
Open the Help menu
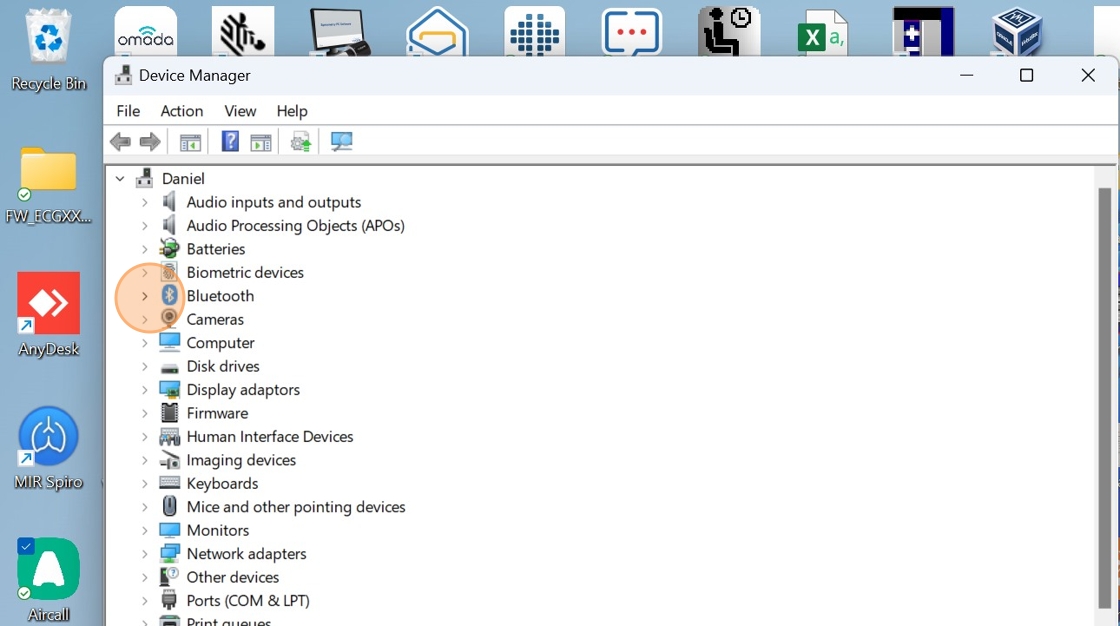[292, 111]
